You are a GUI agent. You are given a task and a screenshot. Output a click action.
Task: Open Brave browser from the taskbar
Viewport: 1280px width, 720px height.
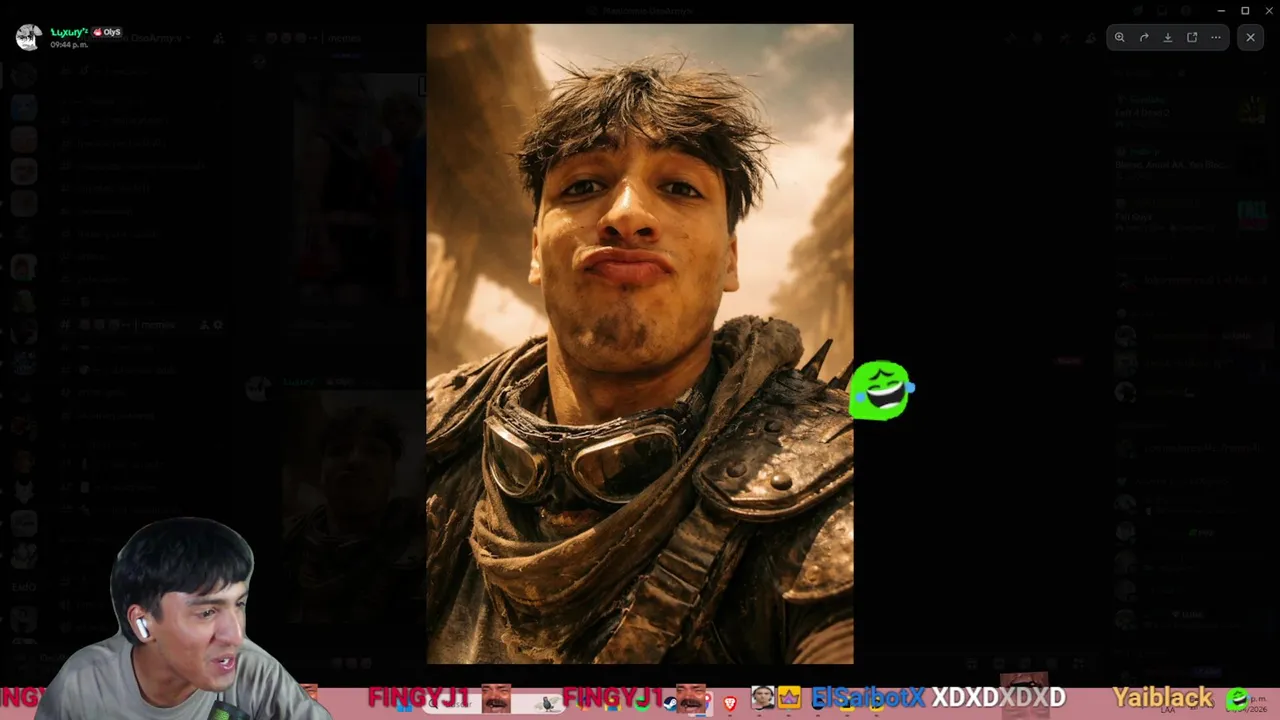pos(730,703)
